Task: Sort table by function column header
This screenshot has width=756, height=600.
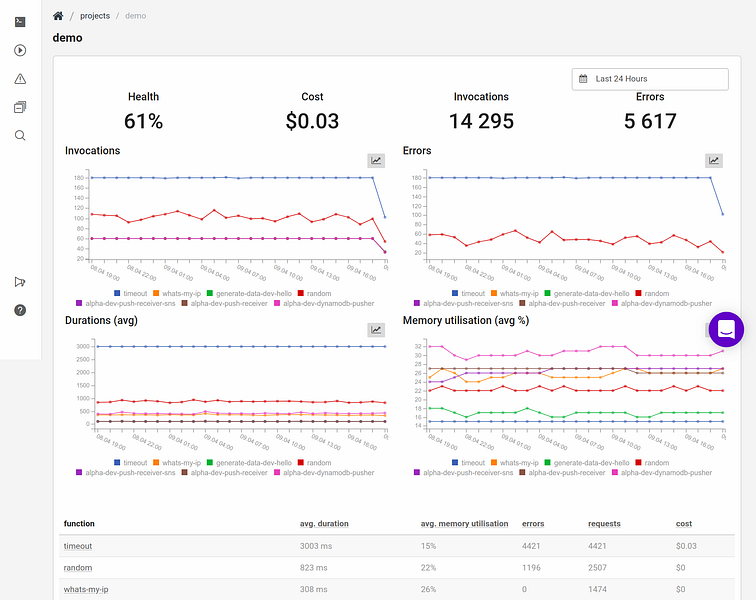Action: click(79, 524)
